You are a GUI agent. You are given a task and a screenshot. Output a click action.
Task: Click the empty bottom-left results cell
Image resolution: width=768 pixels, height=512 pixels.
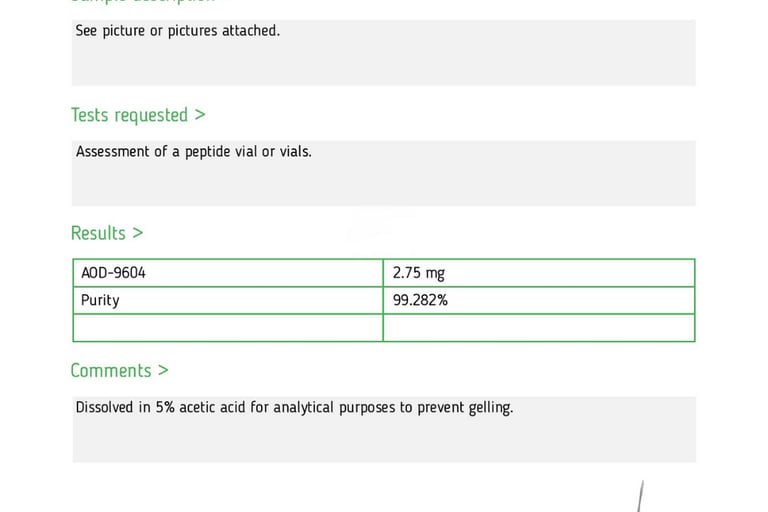[227, 328]
